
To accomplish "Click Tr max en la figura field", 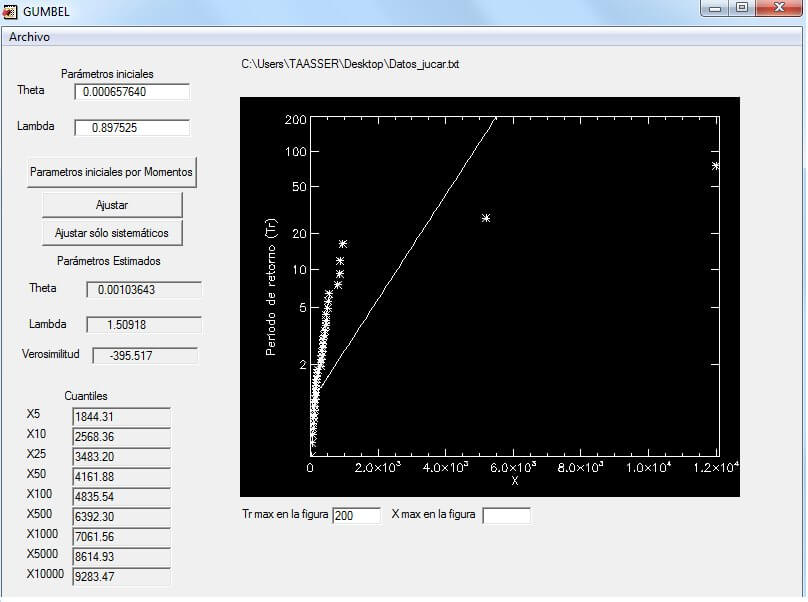I will [356, 515].
